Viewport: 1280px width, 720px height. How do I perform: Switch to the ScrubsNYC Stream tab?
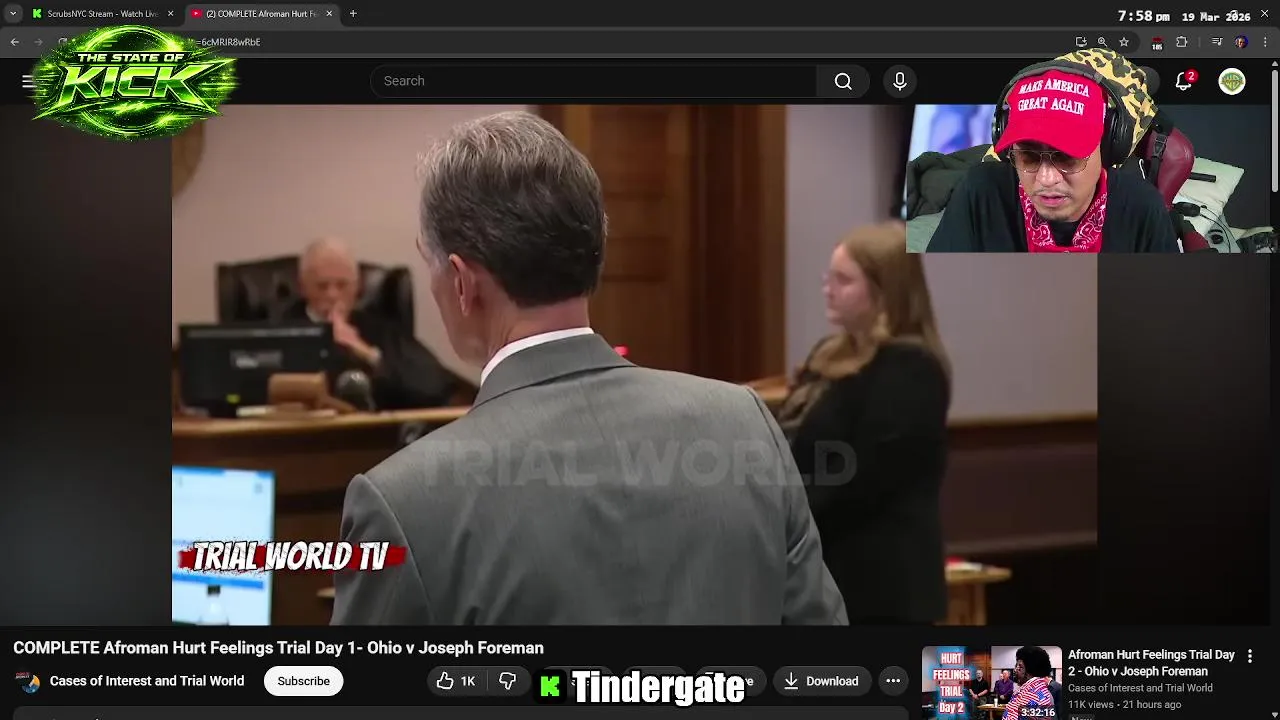pyautogui.click(x=103, y=14)
